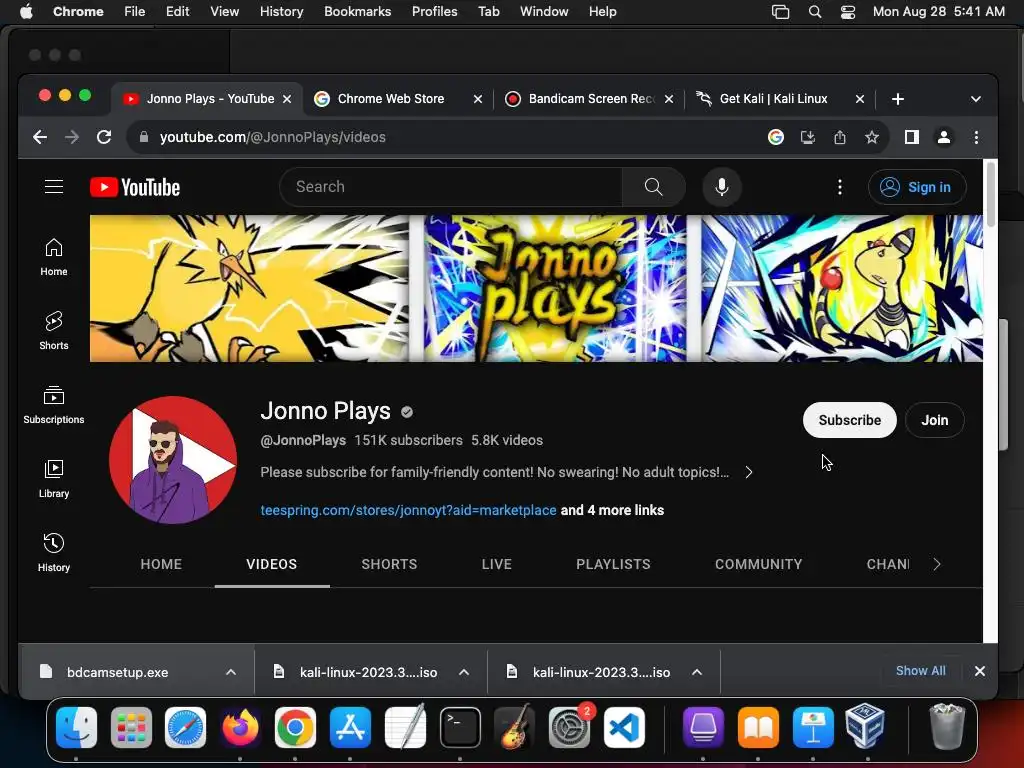
Task: Subscribe to Jonno Plays
Action: coord(850,420)
